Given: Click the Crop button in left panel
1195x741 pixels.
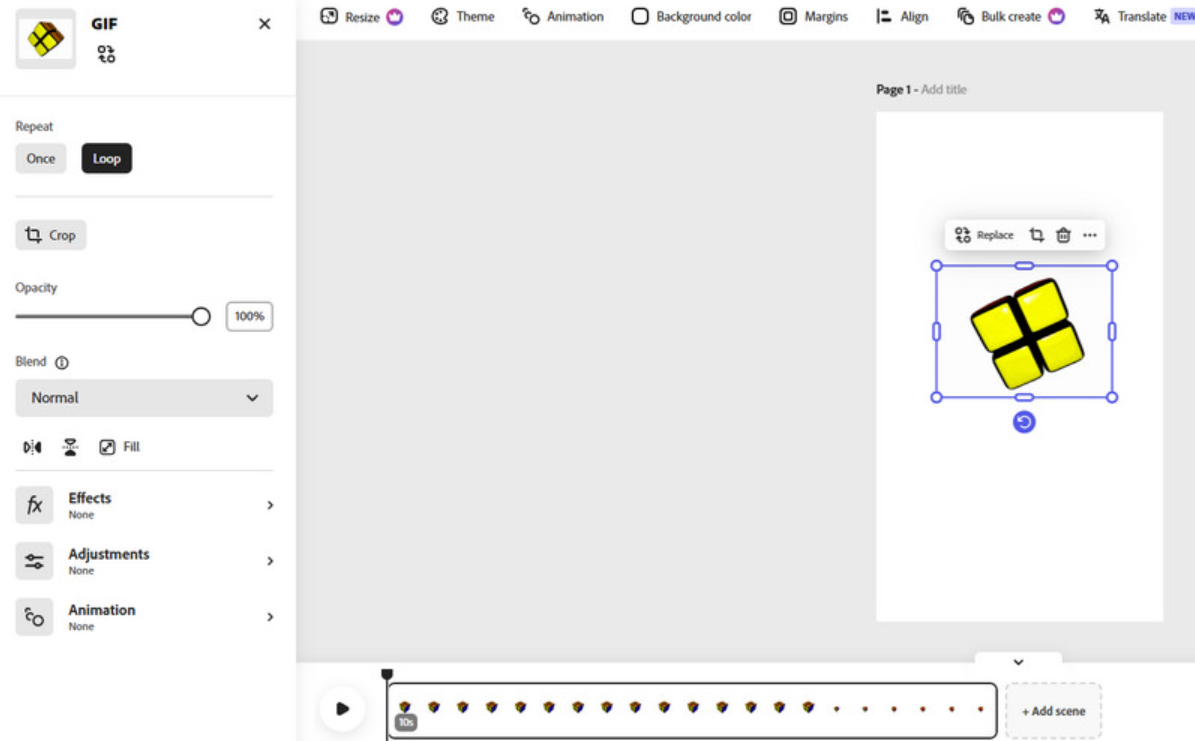Looking at the screenshot, I should [x=51, y=235].
